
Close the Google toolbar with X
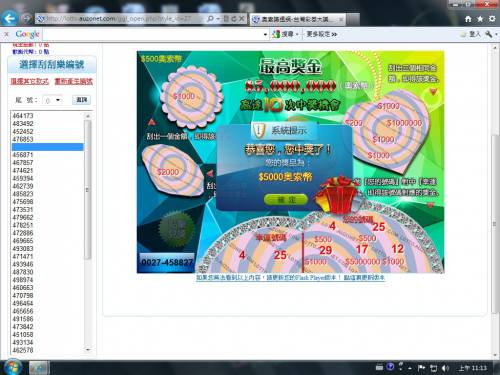[x=6, y=34]
